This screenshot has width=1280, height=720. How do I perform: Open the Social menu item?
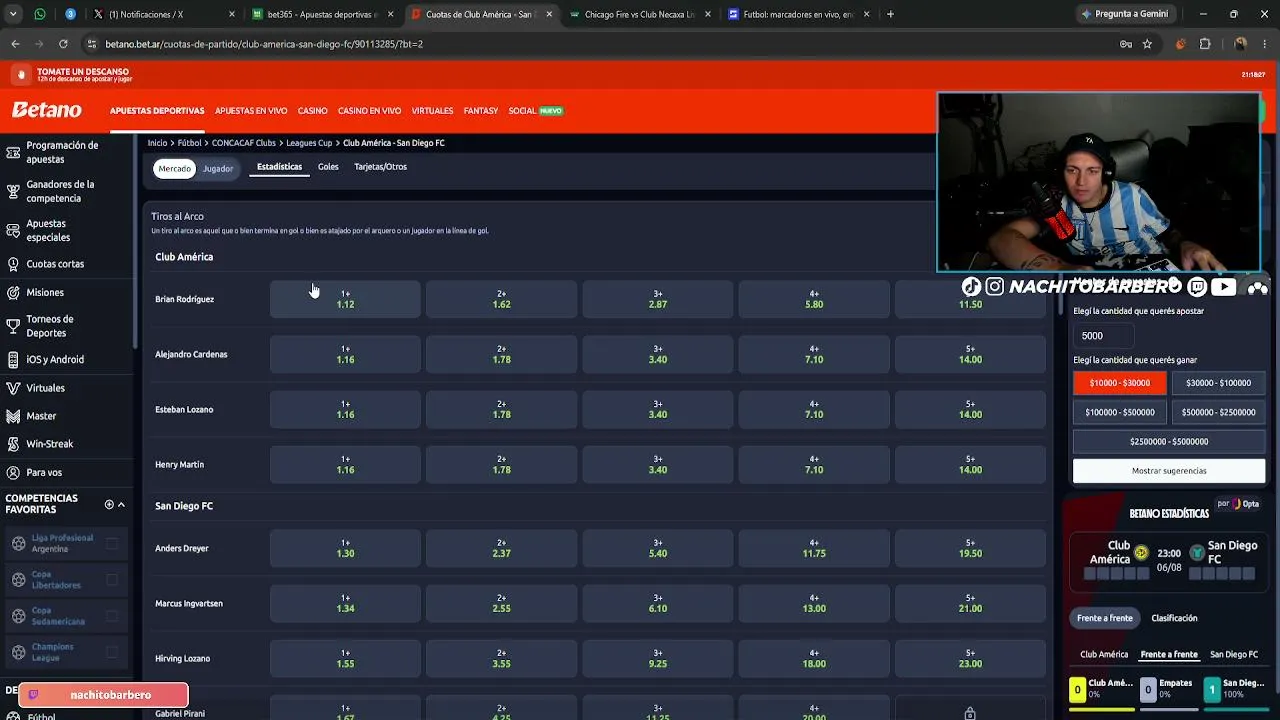click(x=535, y=111)
